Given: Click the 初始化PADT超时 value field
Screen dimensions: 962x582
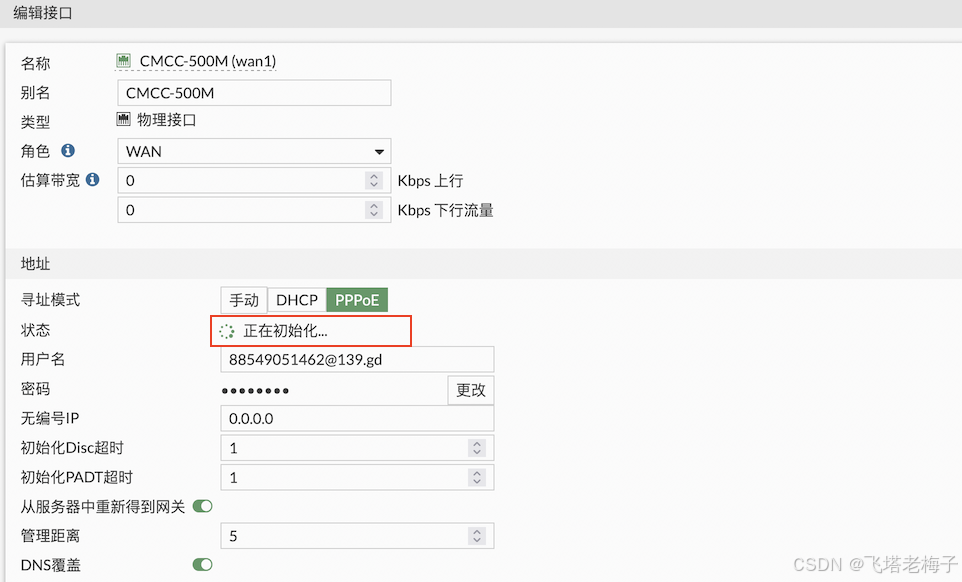Looking at the screenshot, I should pyautogui.click(x=357, y=477).
